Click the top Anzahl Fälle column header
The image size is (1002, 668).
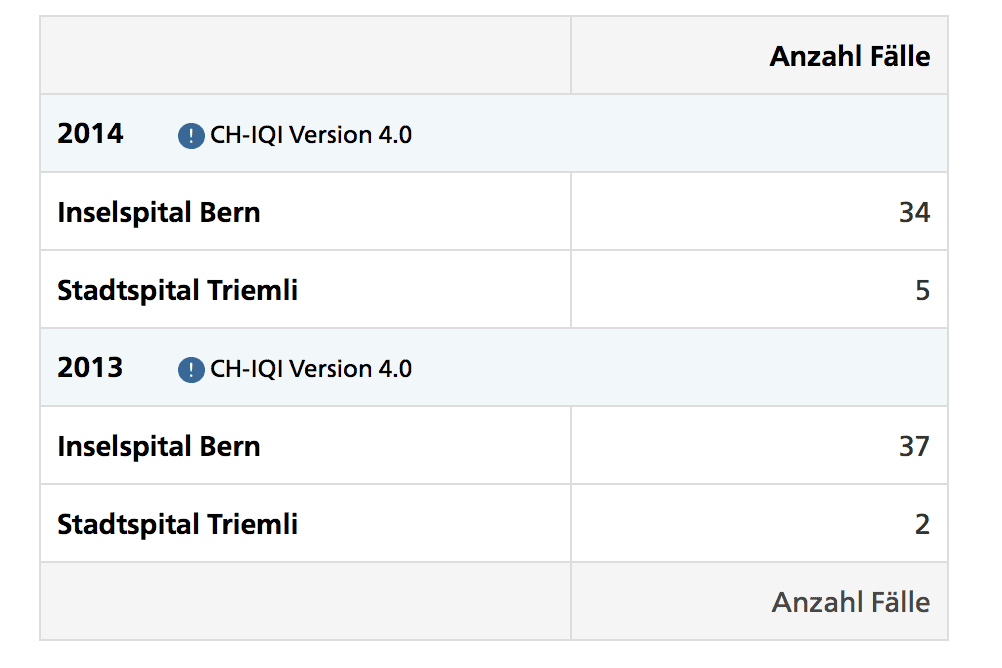[x=849, y=57]
